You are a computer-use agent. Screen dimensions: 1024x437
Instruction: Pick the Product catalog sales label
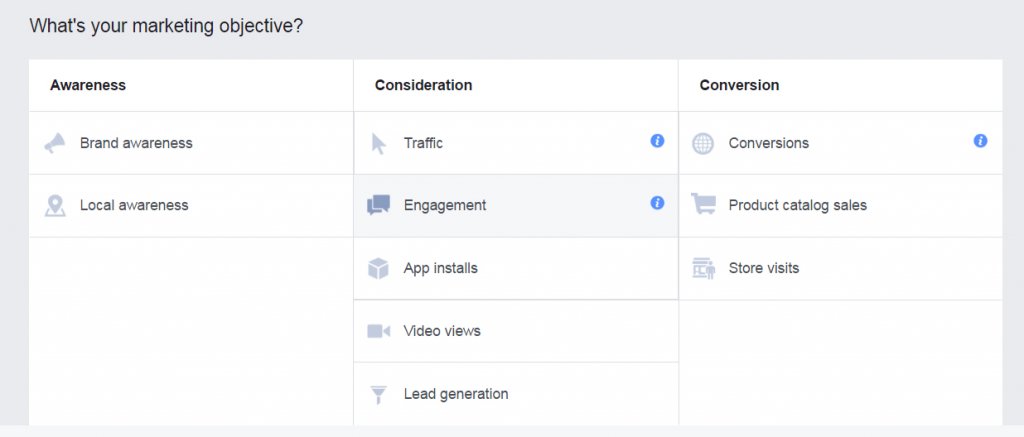(797, 205)
